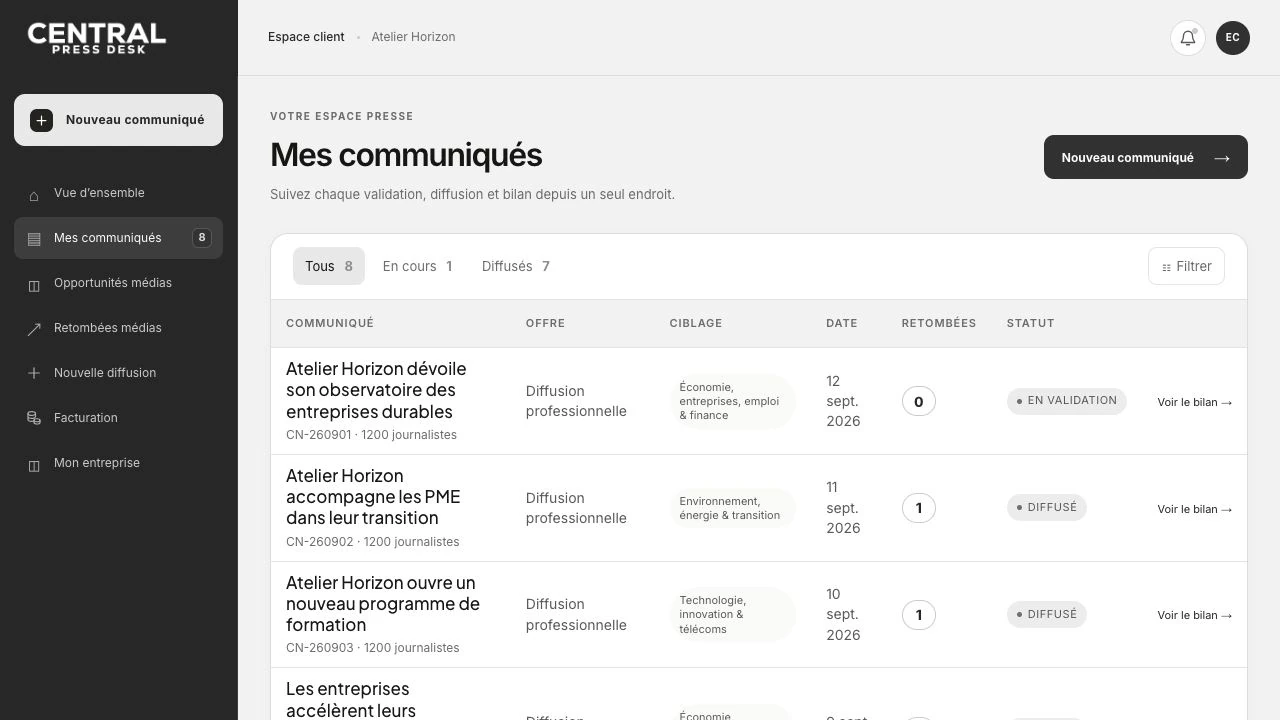This screenshot has height=720, width=1280.
Task: Click the Facturation coins icon
Action: [x=34, y=418]
